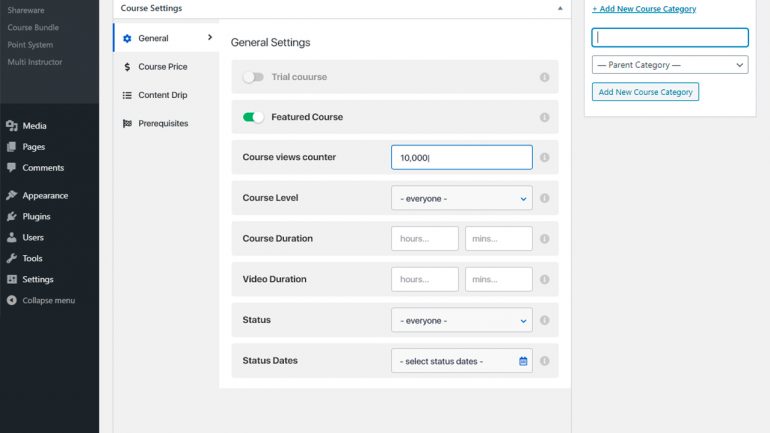Screen dimensions: 770x433
Task: Open the Shareware submenu link
Action: pos(26,10)
